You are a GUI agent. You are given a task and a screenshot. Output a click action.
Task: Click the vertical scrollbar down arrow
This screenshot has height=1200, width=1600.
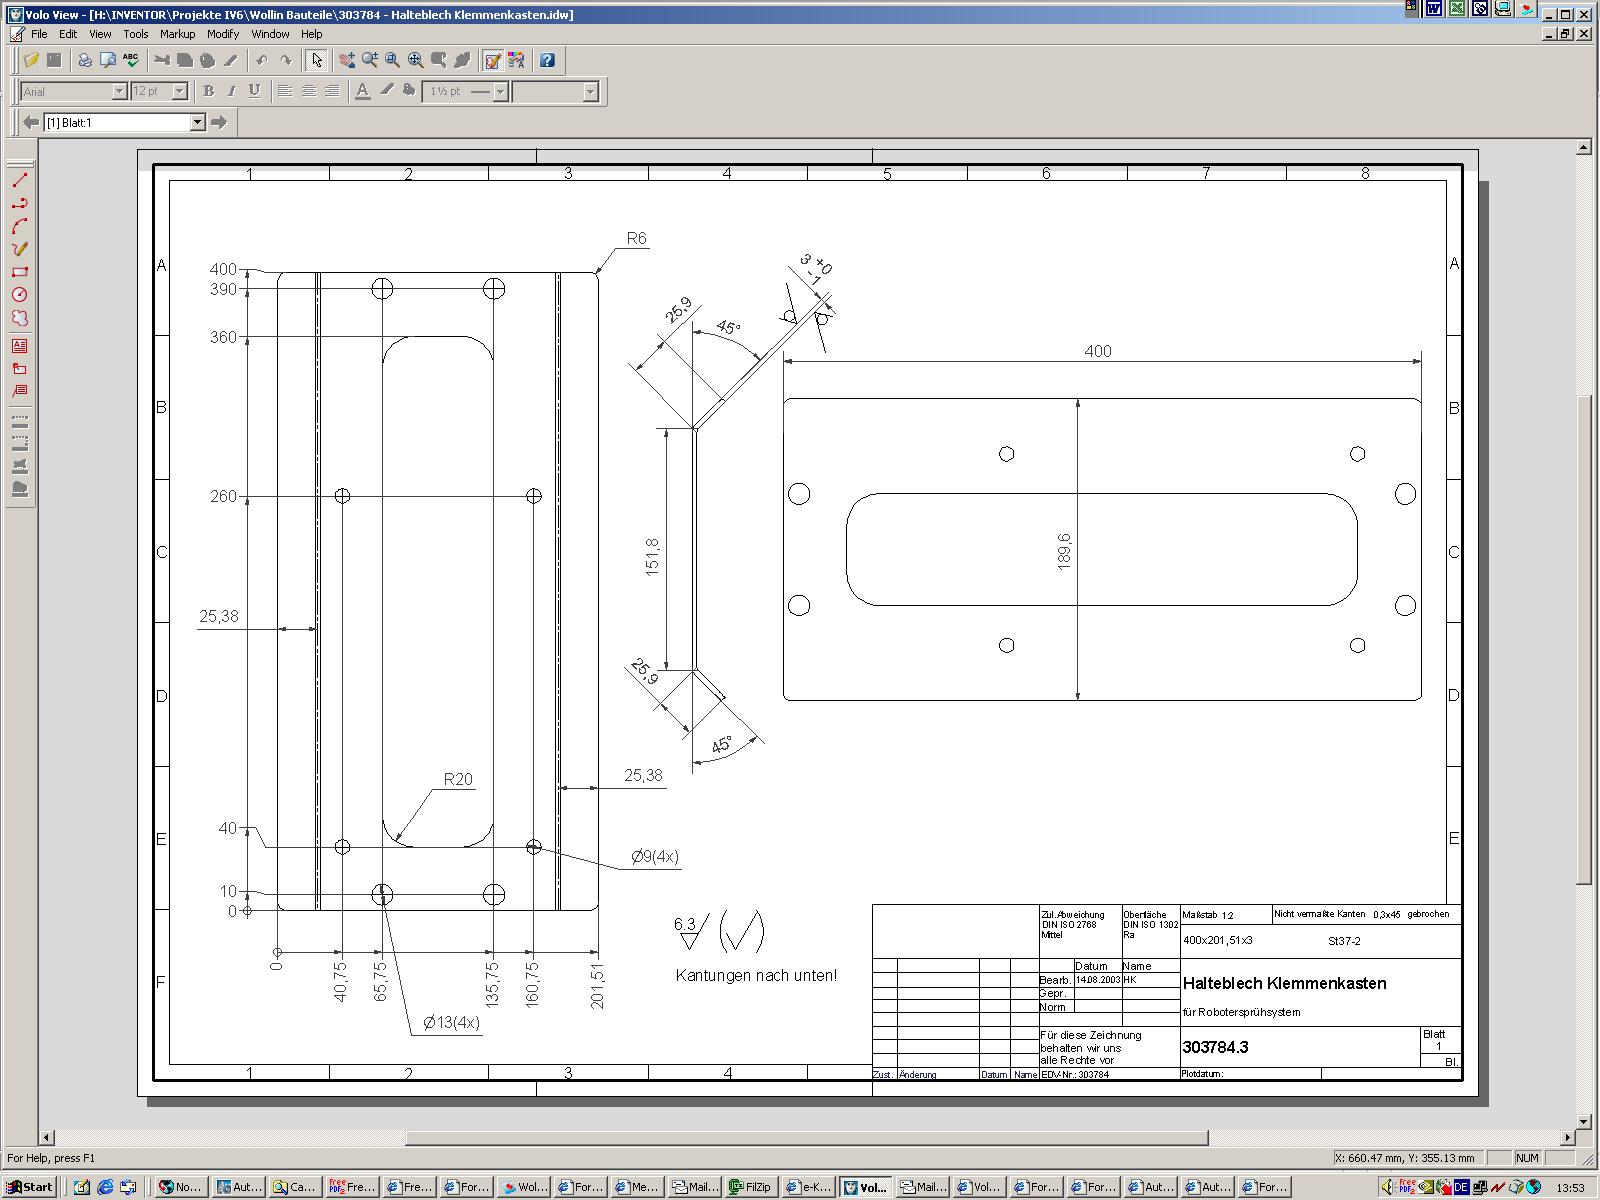(1583, 1121)
